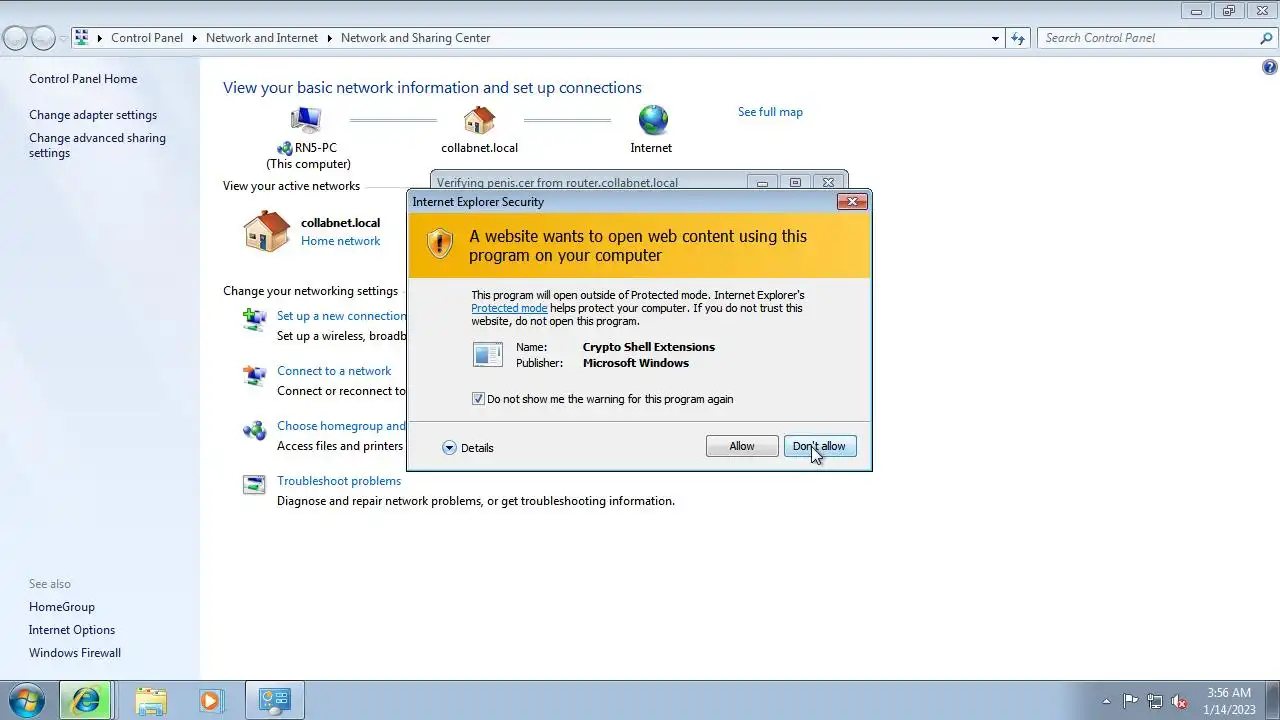Click the network status tray icon
1280x720 pixels.
tap(1155, 701)
